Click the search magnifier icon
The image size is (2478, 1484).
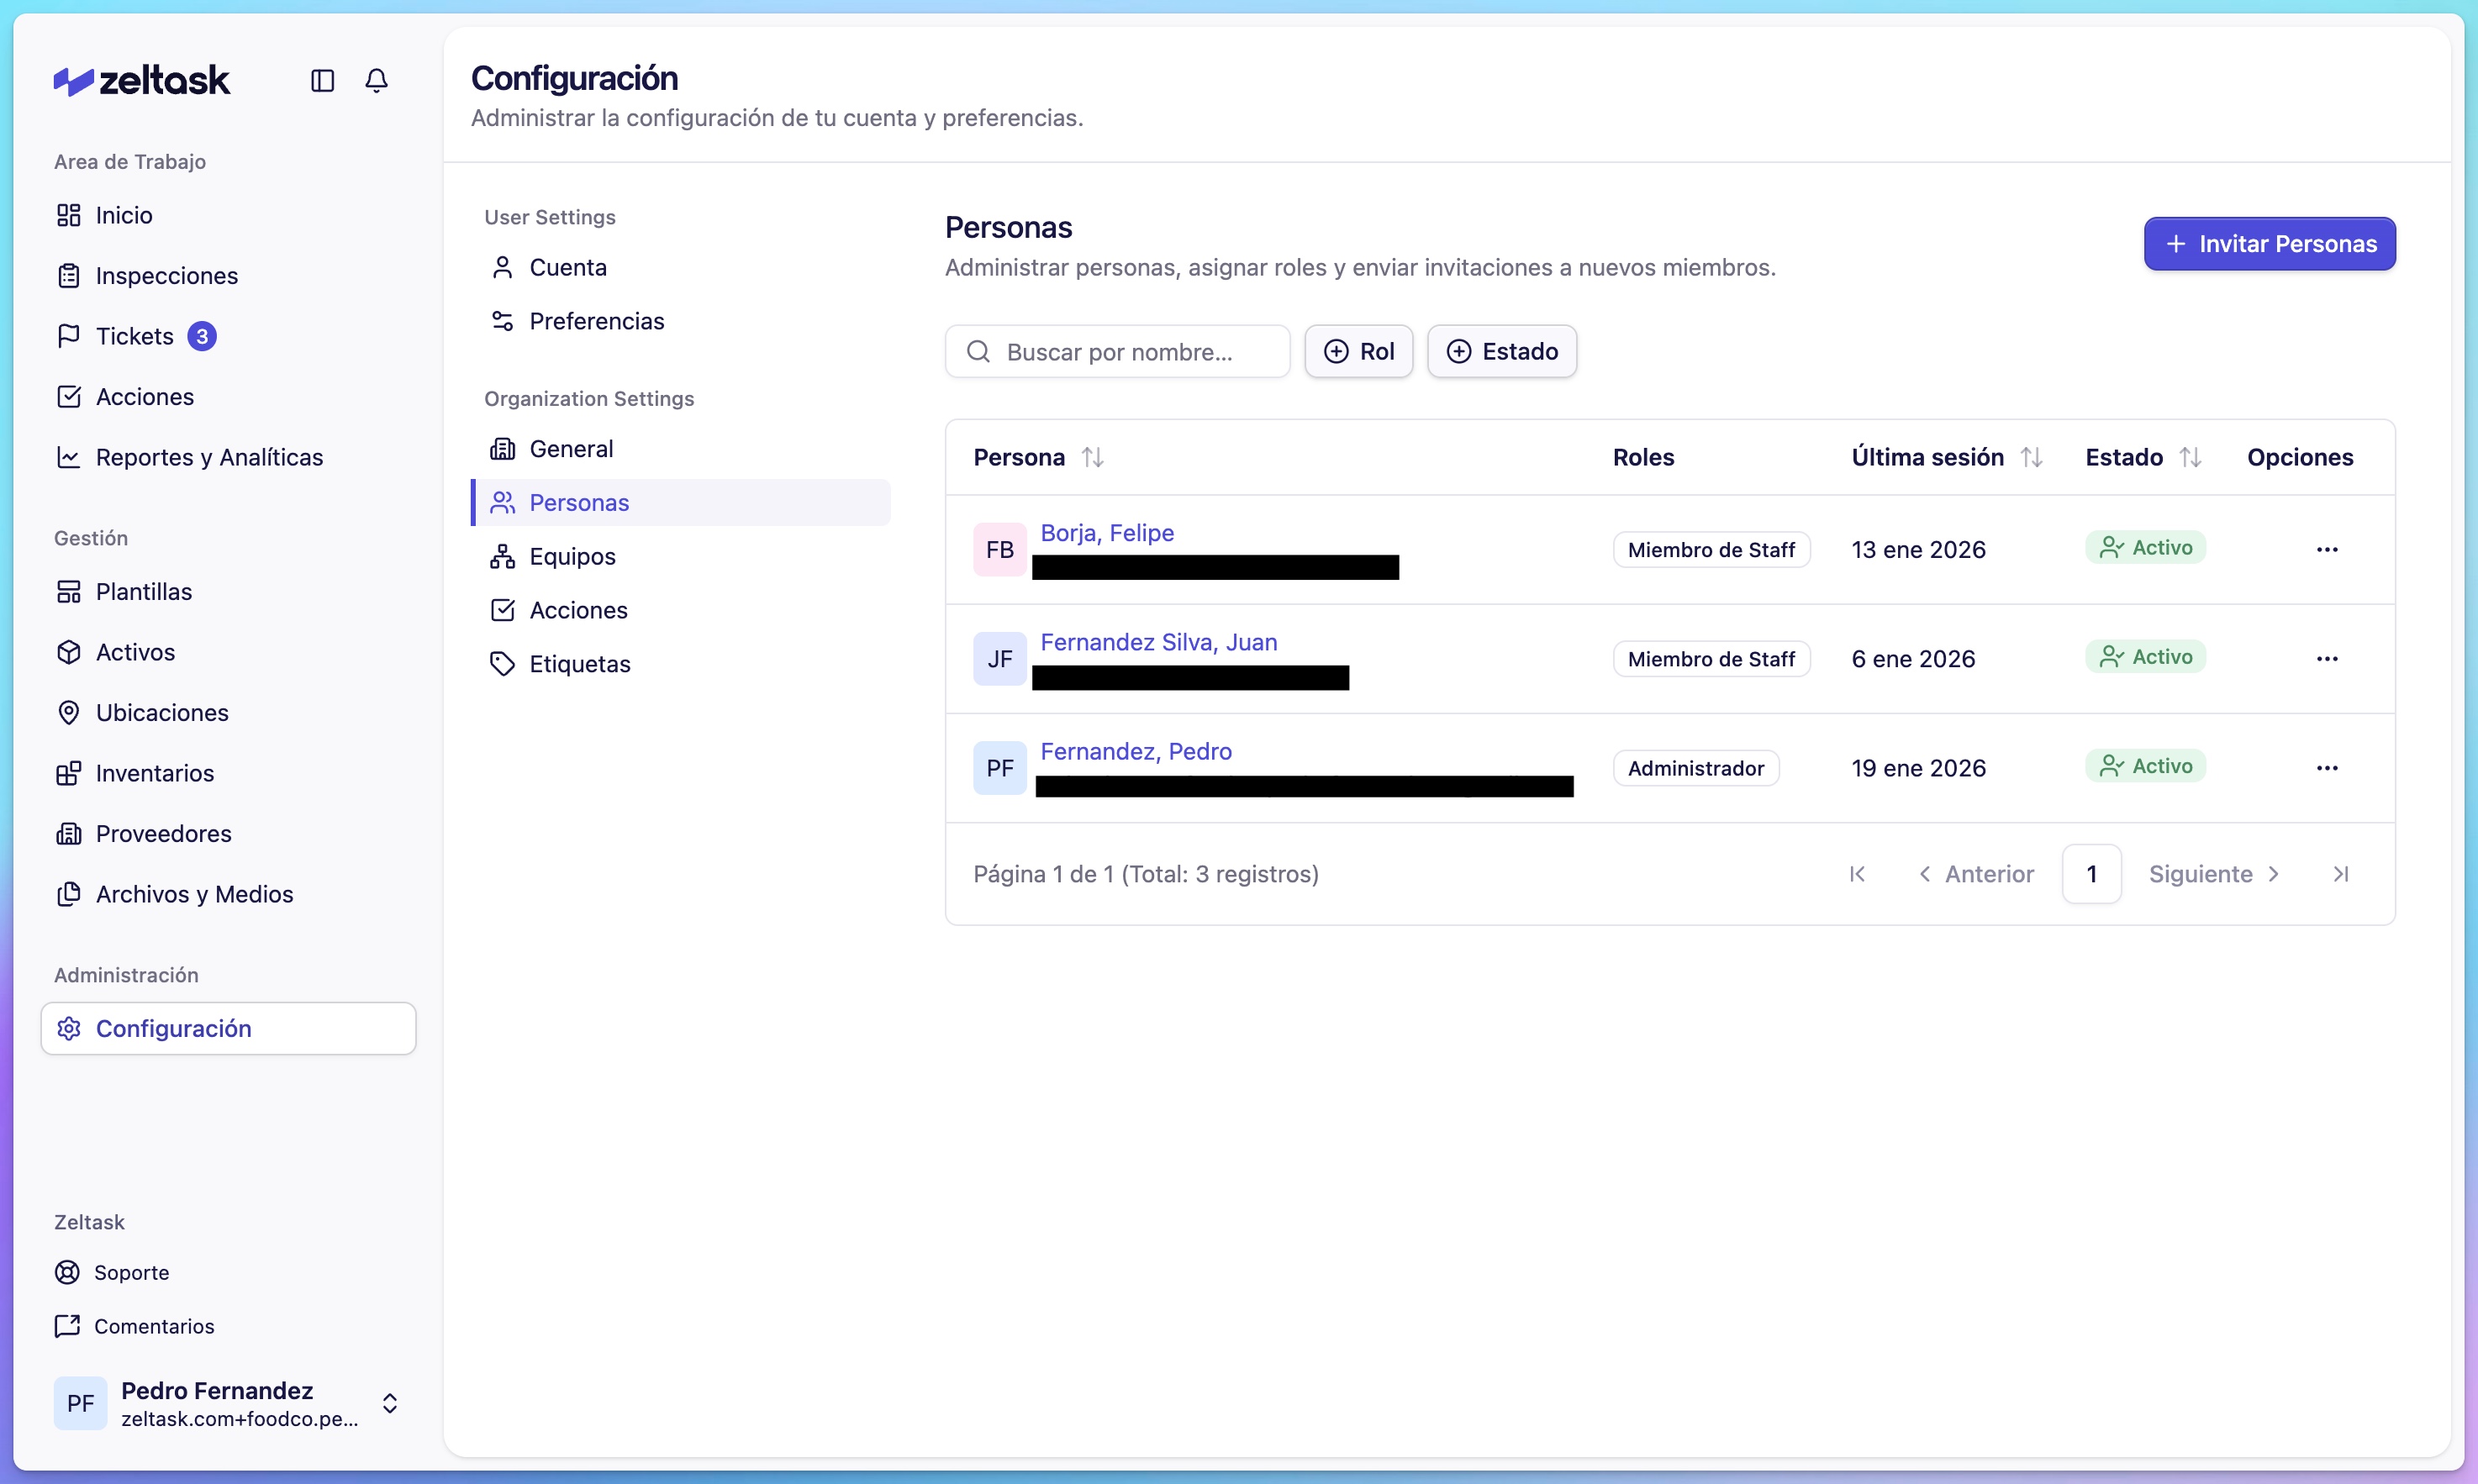point(978,352)
